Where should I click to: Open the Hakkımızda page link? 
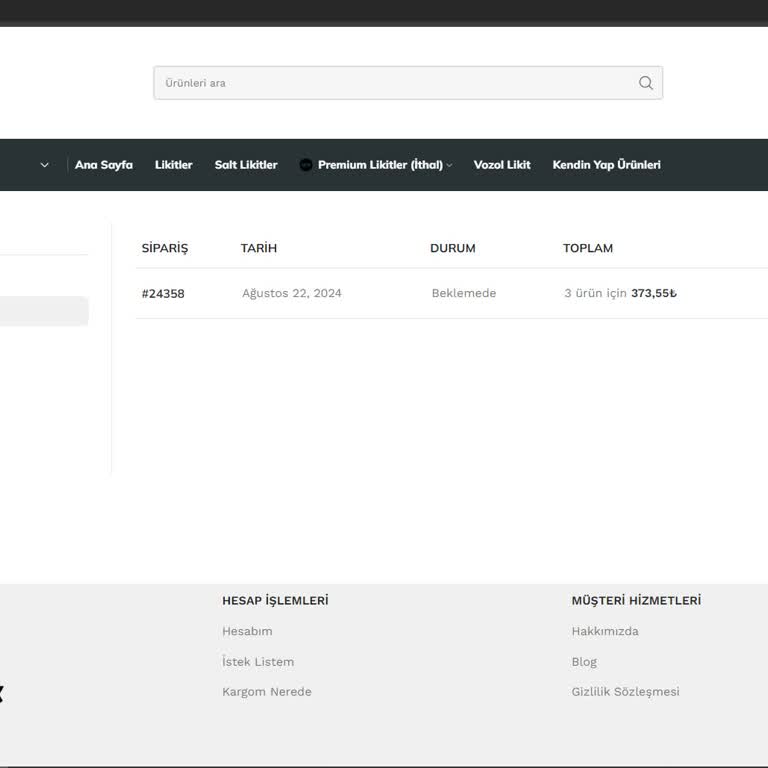click(604, 631)
